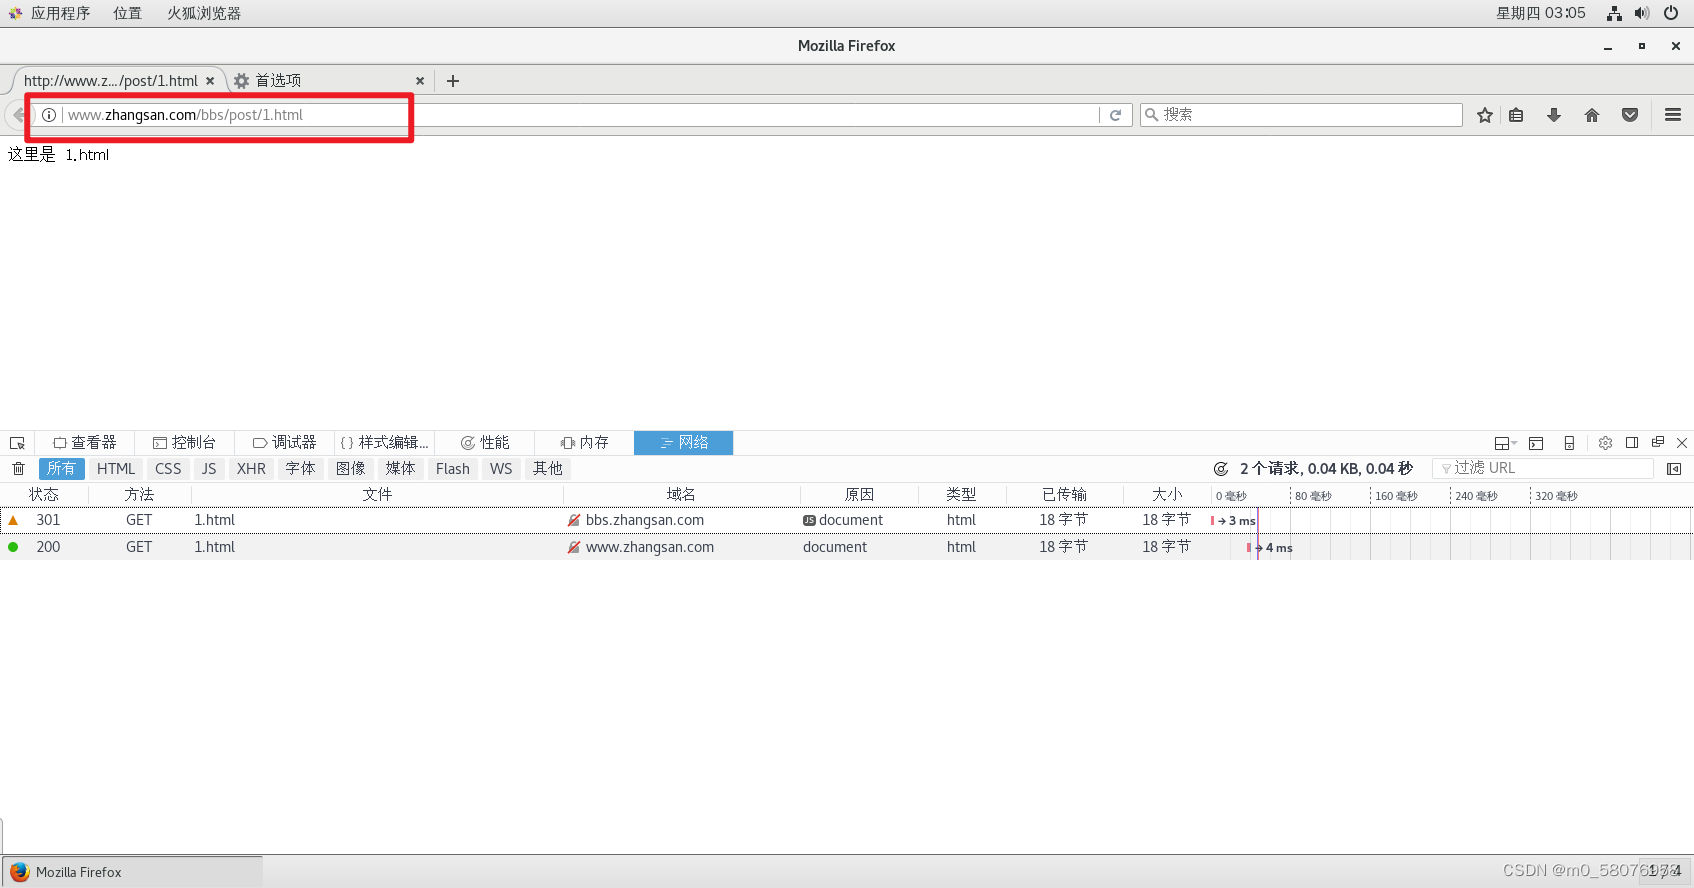The width and height of the screenshot is (1694, 888).
Task: Switch to the 性能 devtools tab
Action: tap(484, 443)
